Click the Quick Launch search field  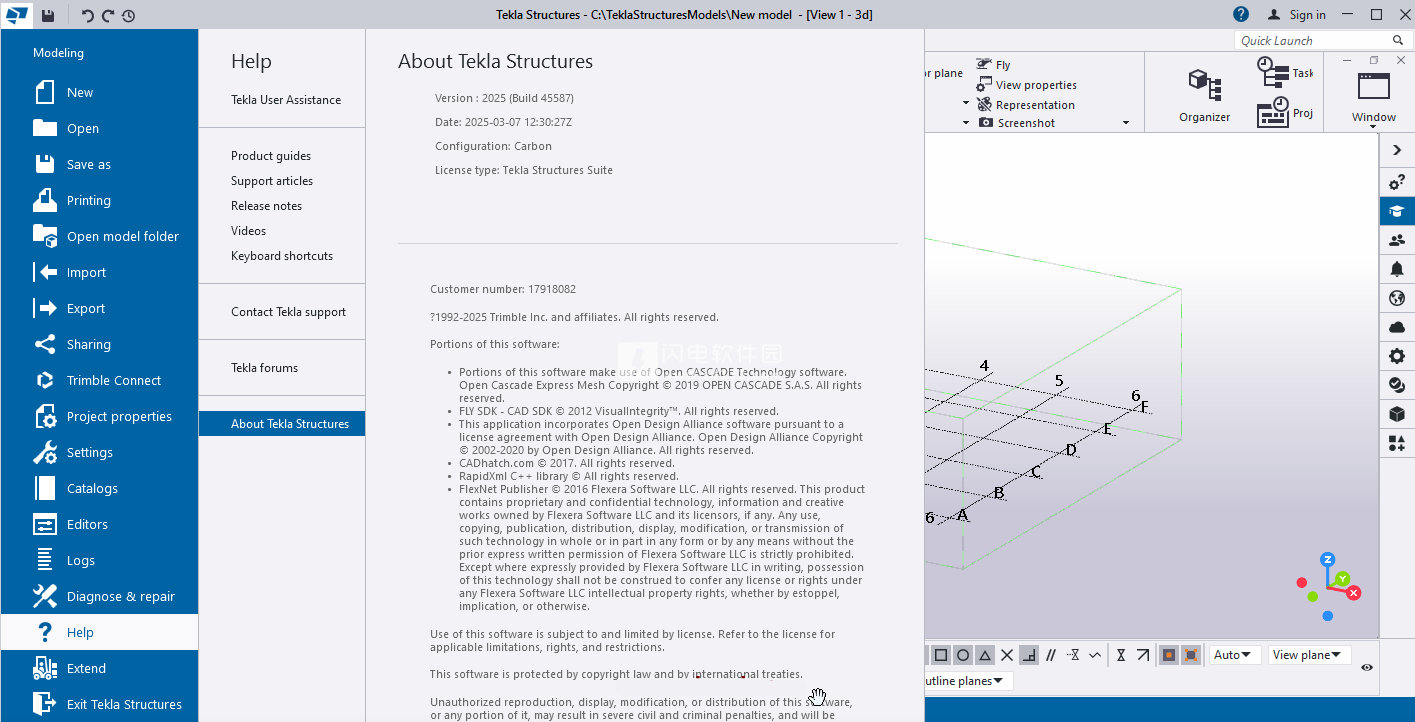tap(1312, 40)
